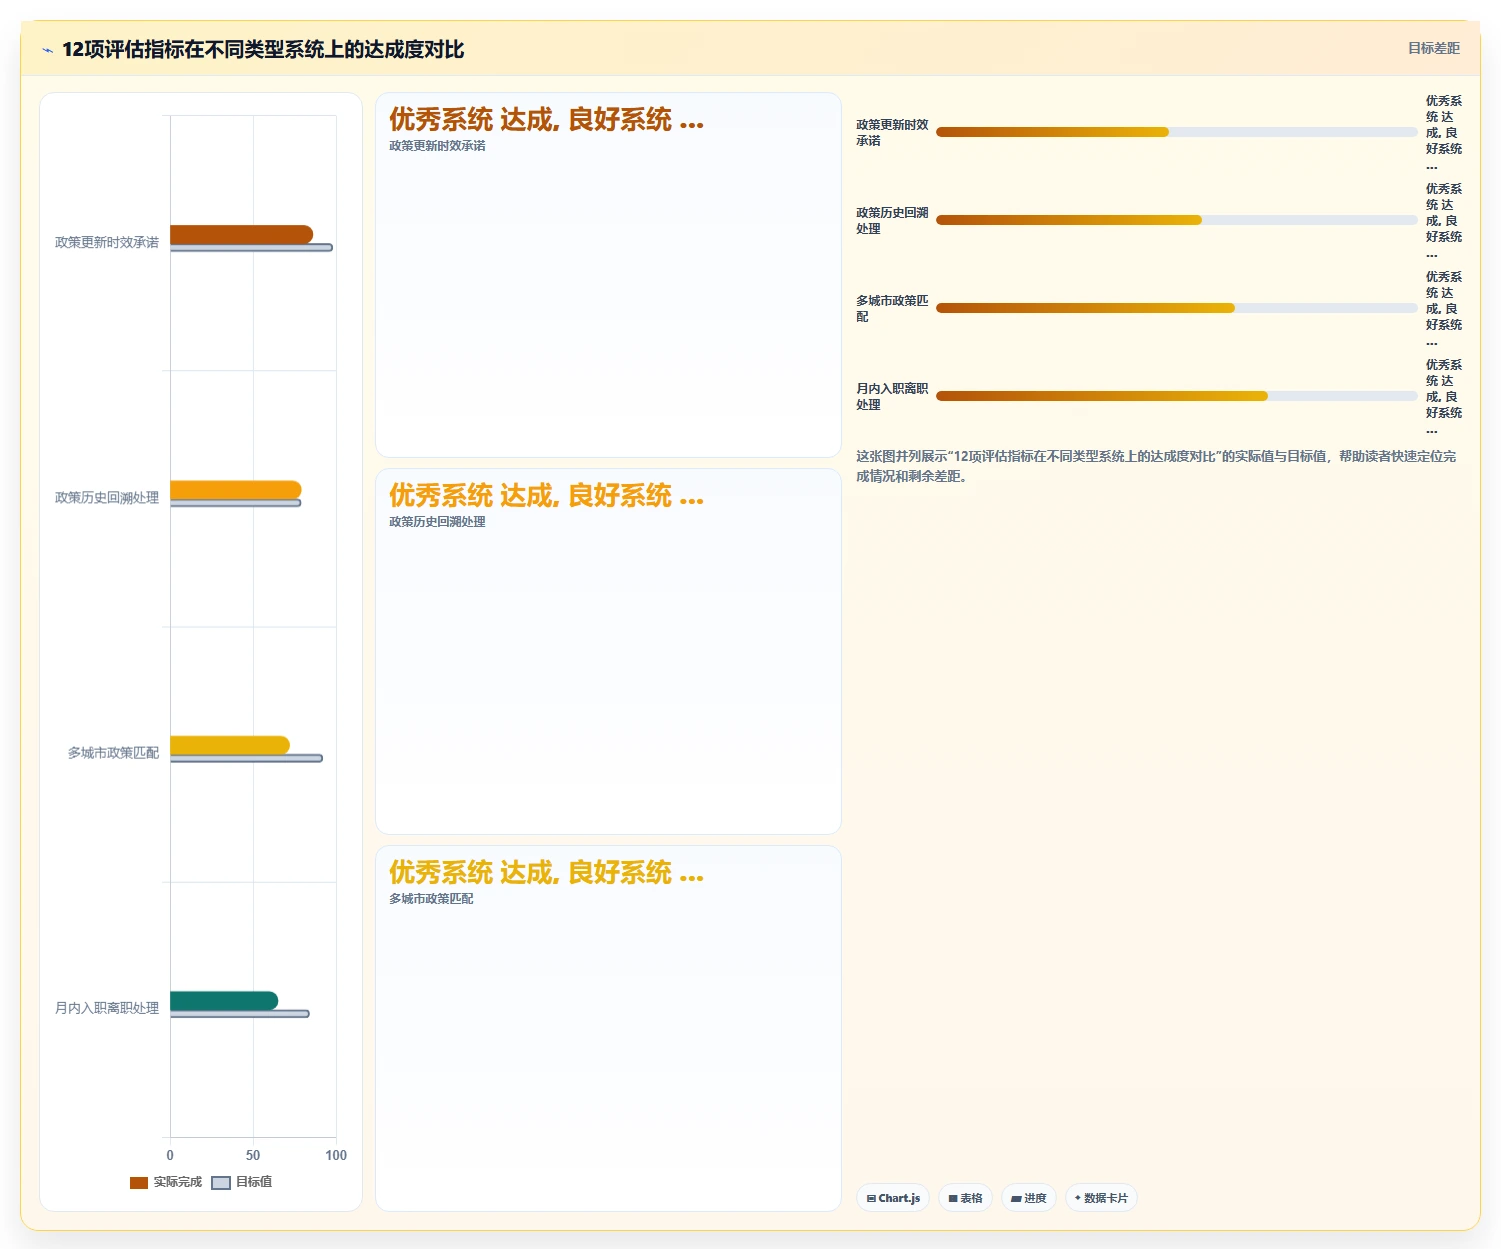Click the 月内入职离职处理 progress bar
Image resolution: width=1501 pixels, height=1249 pixels.
point(1177,396)
